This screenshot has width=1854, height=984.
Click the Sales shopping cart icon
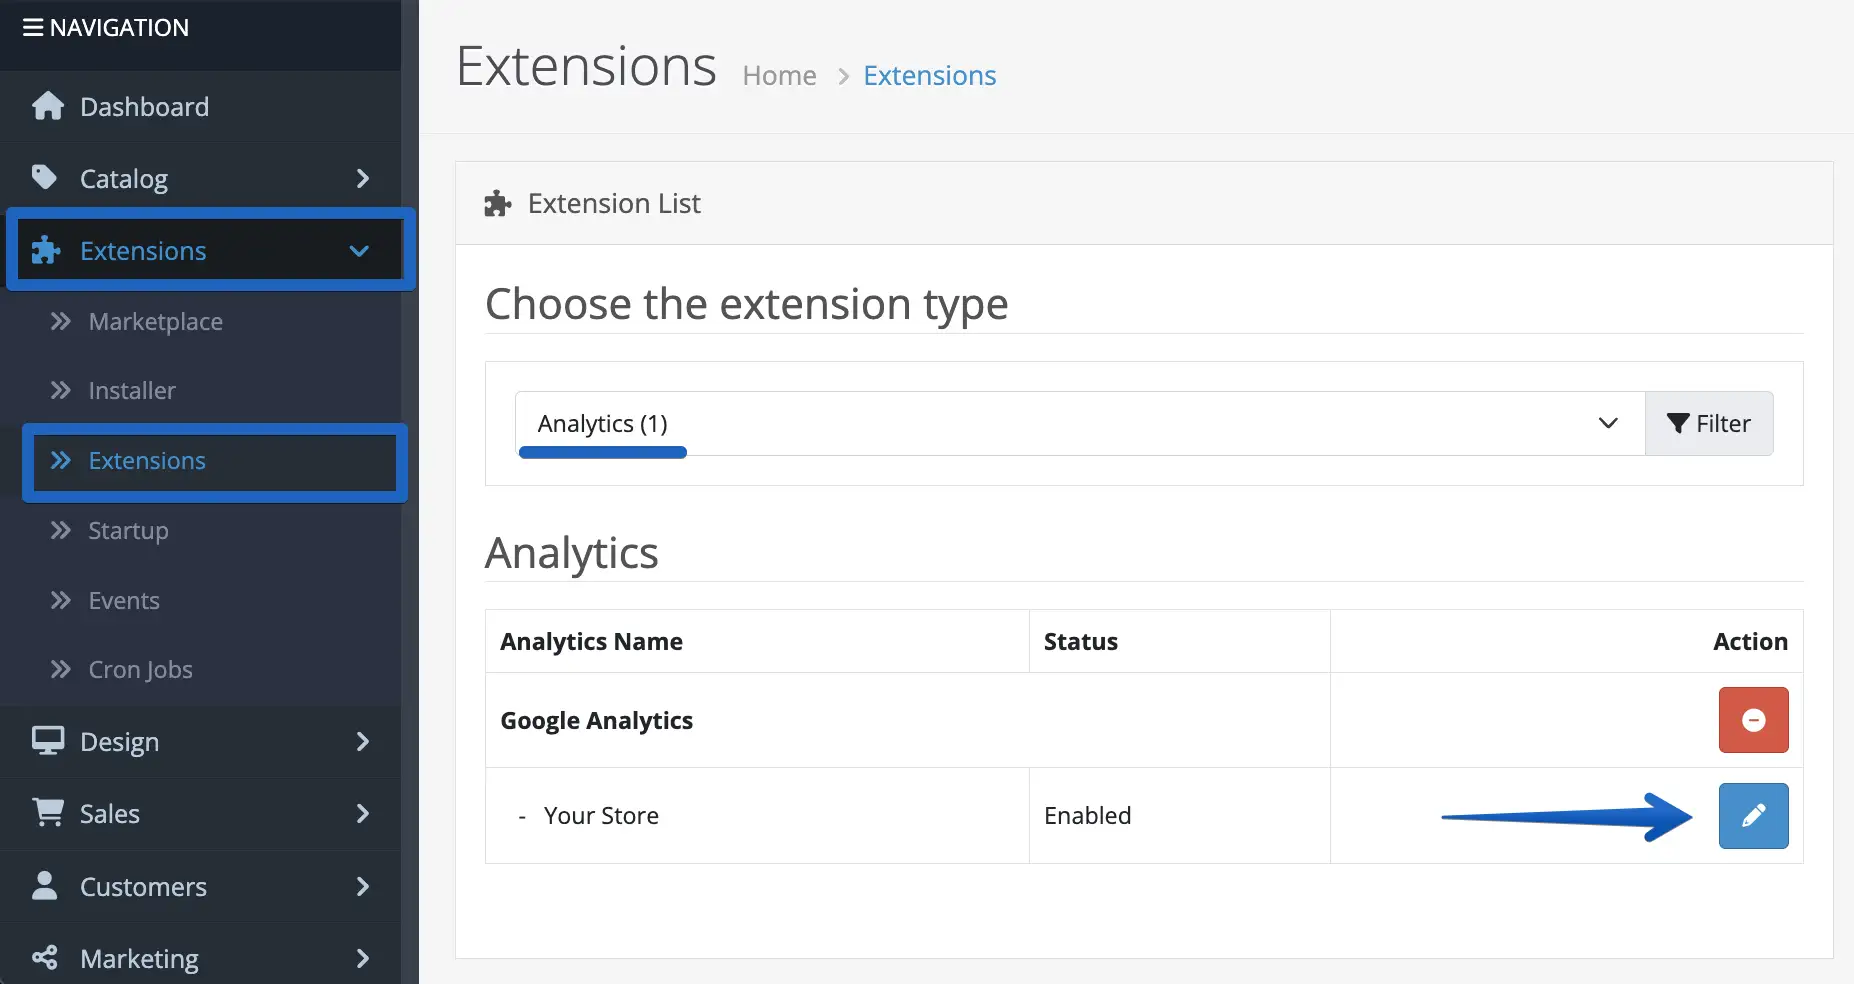coord(47,813)
